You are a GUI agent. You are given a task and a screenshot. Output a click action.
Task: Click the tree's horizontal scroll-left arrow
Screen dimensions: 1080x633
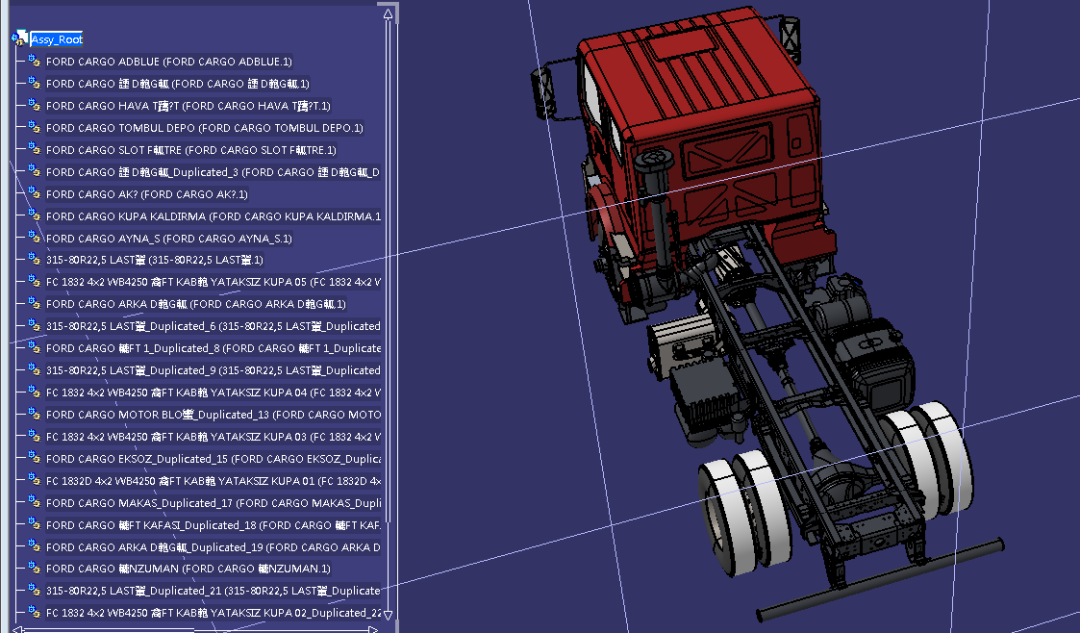tap(18, 629)
